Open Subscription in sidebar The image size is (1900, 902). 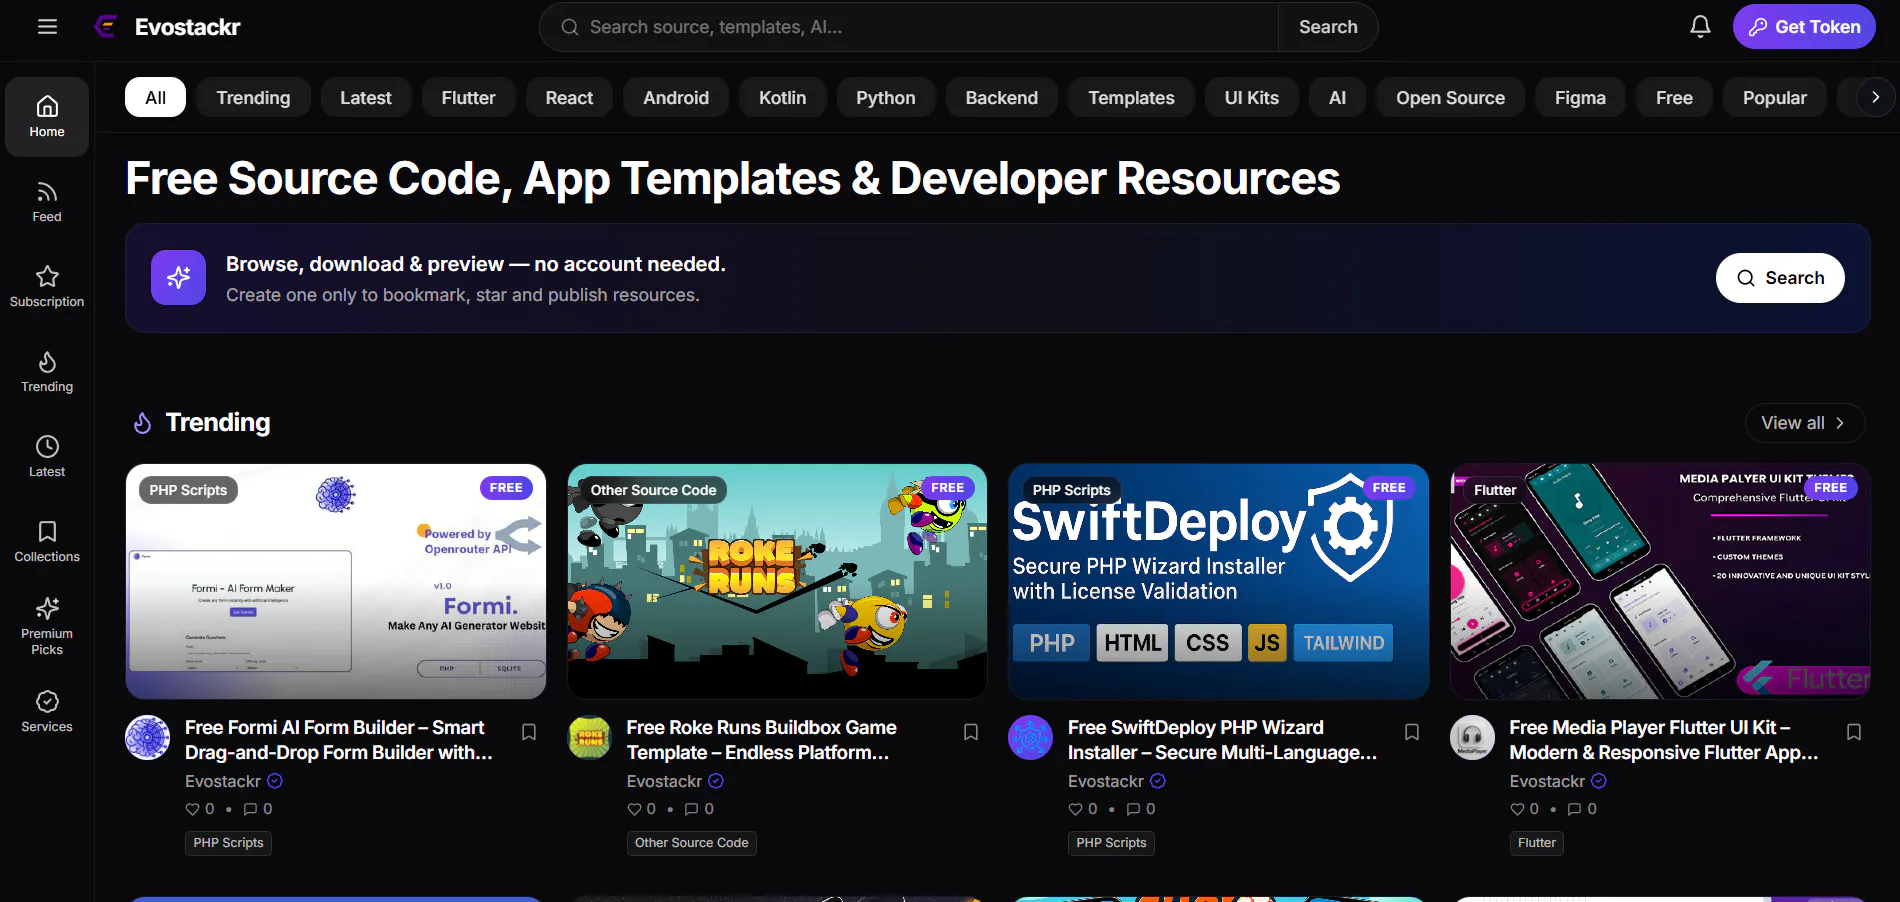[x=47, y=287]
